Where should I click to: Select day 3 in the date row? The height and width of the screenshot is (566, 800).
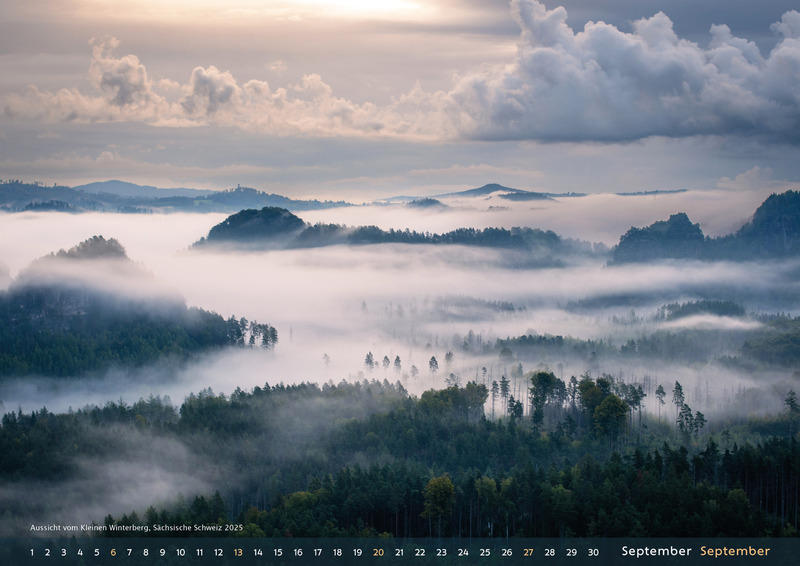(63, 552)
